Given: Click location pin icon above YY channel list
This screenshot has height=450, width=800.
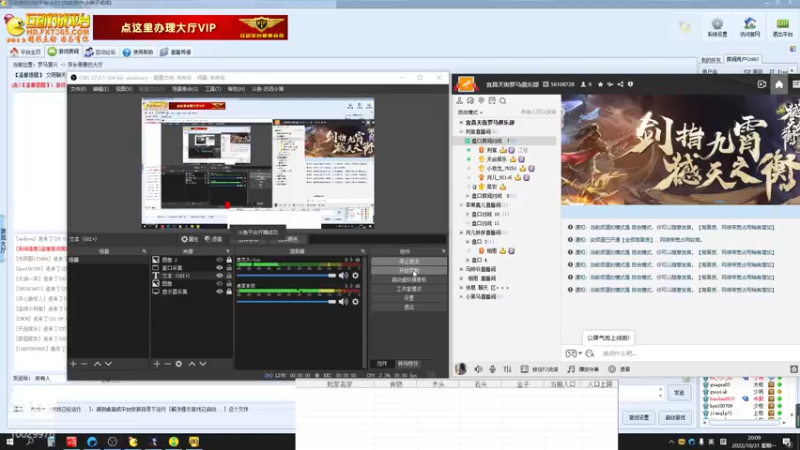Looking at the screenshot, I should (481, 101).
